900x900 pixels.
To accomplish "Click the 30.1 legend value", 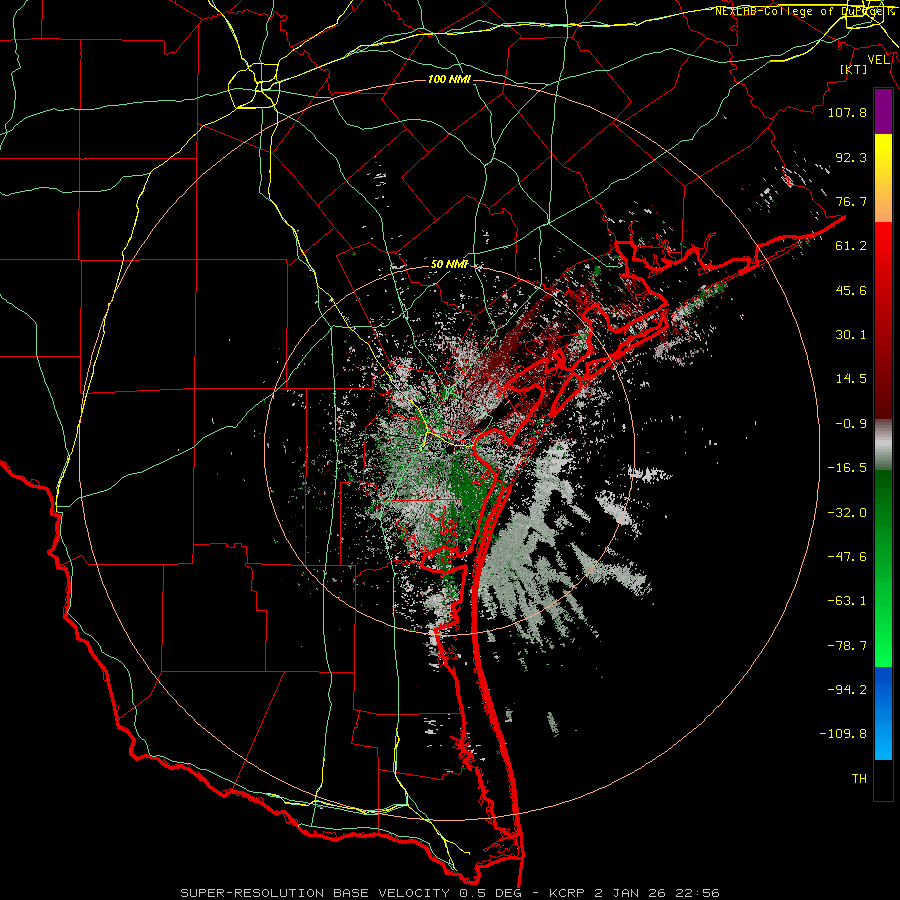I will pos(851,335).
